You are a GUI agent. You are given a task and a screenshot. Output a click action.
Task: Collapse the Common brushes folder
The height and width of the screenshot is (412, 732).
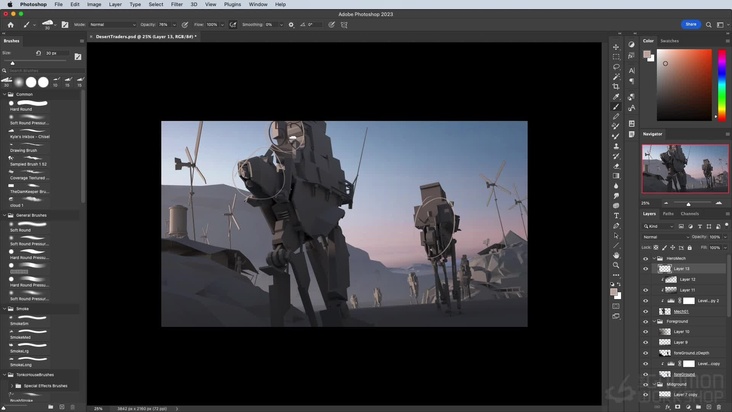(x=5, y=94)
